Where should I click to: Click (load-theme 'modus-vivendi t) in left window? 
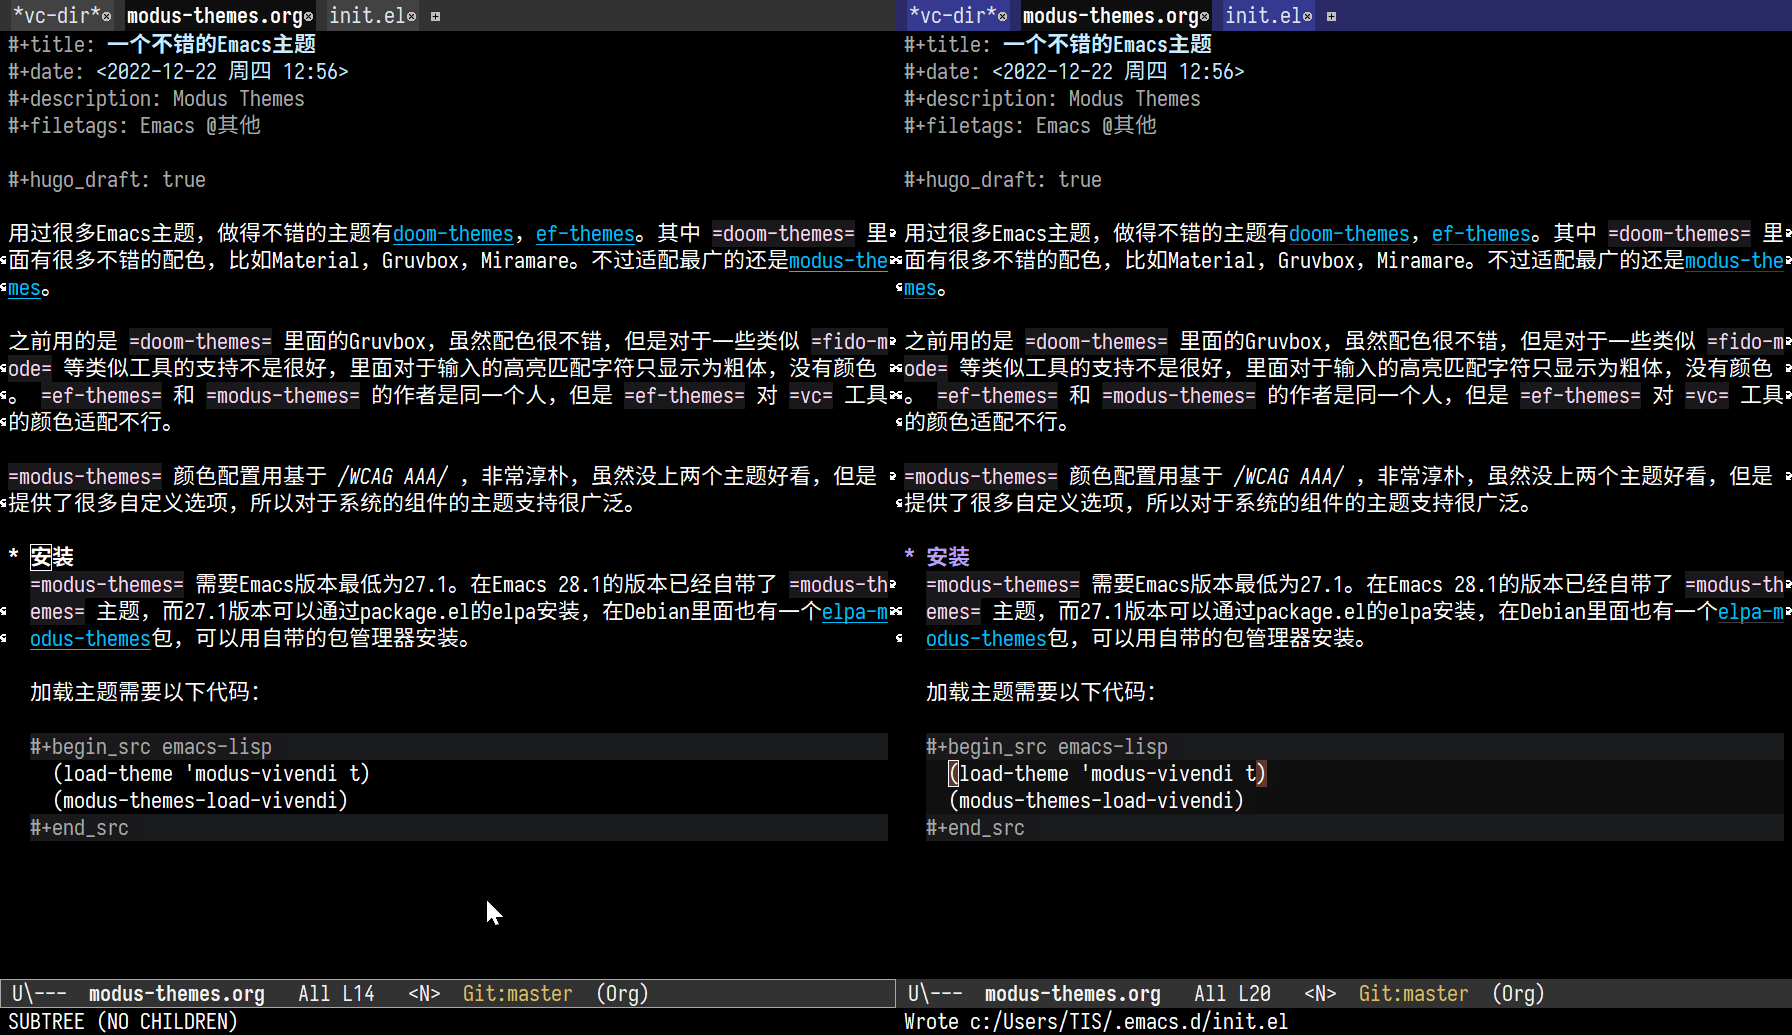click(x=211, y=774)
